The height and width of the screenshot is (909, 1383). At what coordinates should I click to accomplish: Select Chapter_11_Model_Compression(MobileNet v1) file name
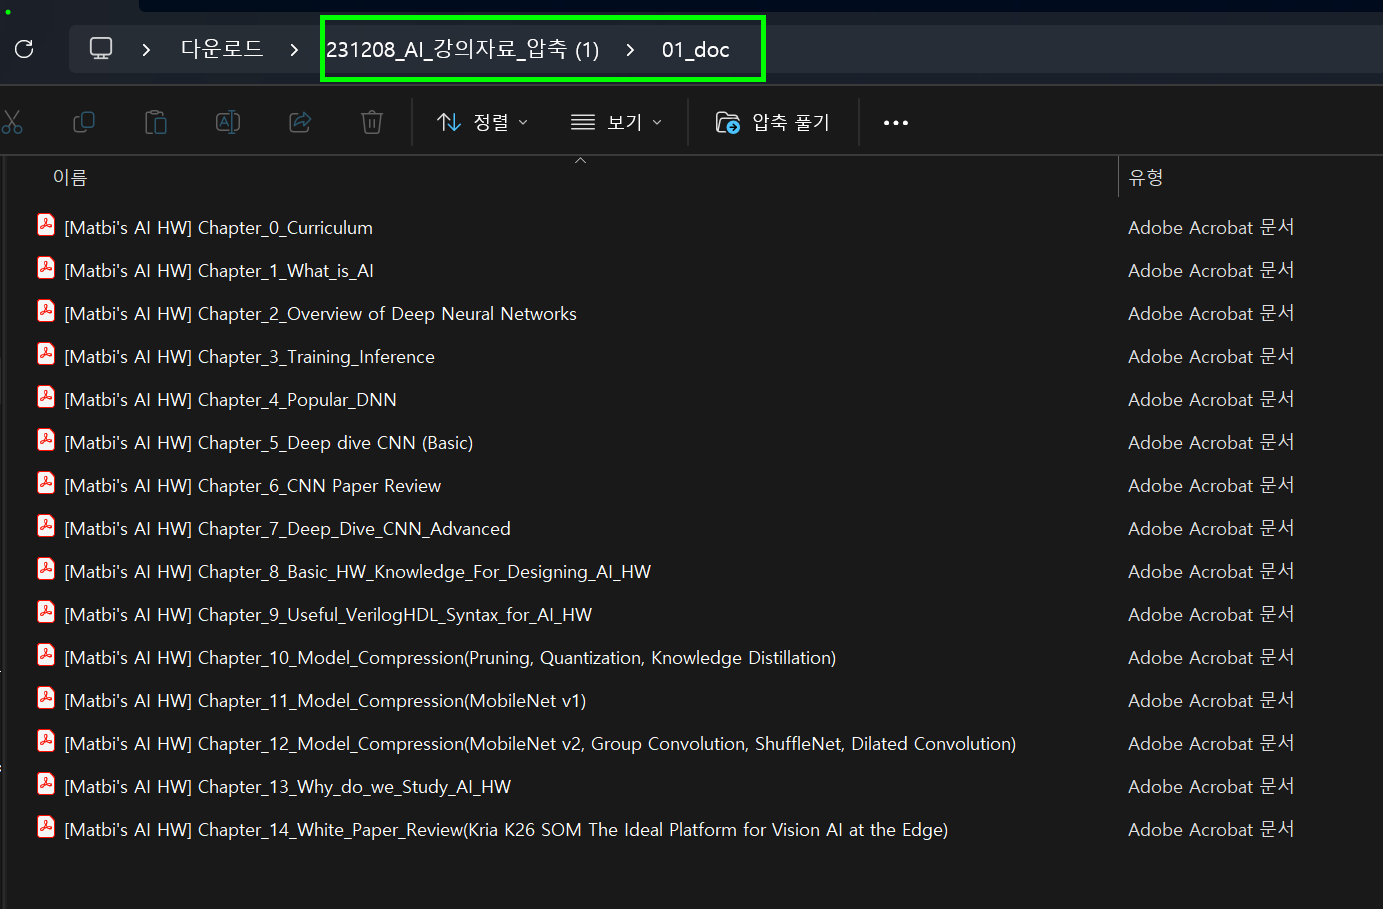click(x=325, y=701)
